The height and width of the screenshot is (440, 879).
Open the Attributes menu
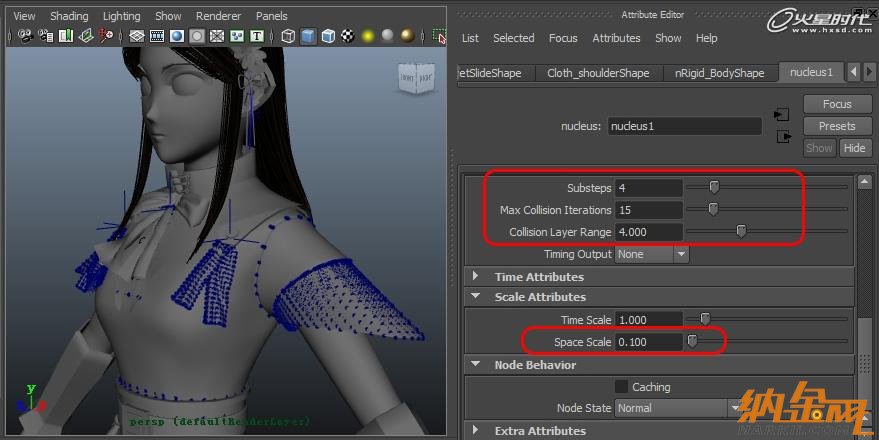[616, 38]
